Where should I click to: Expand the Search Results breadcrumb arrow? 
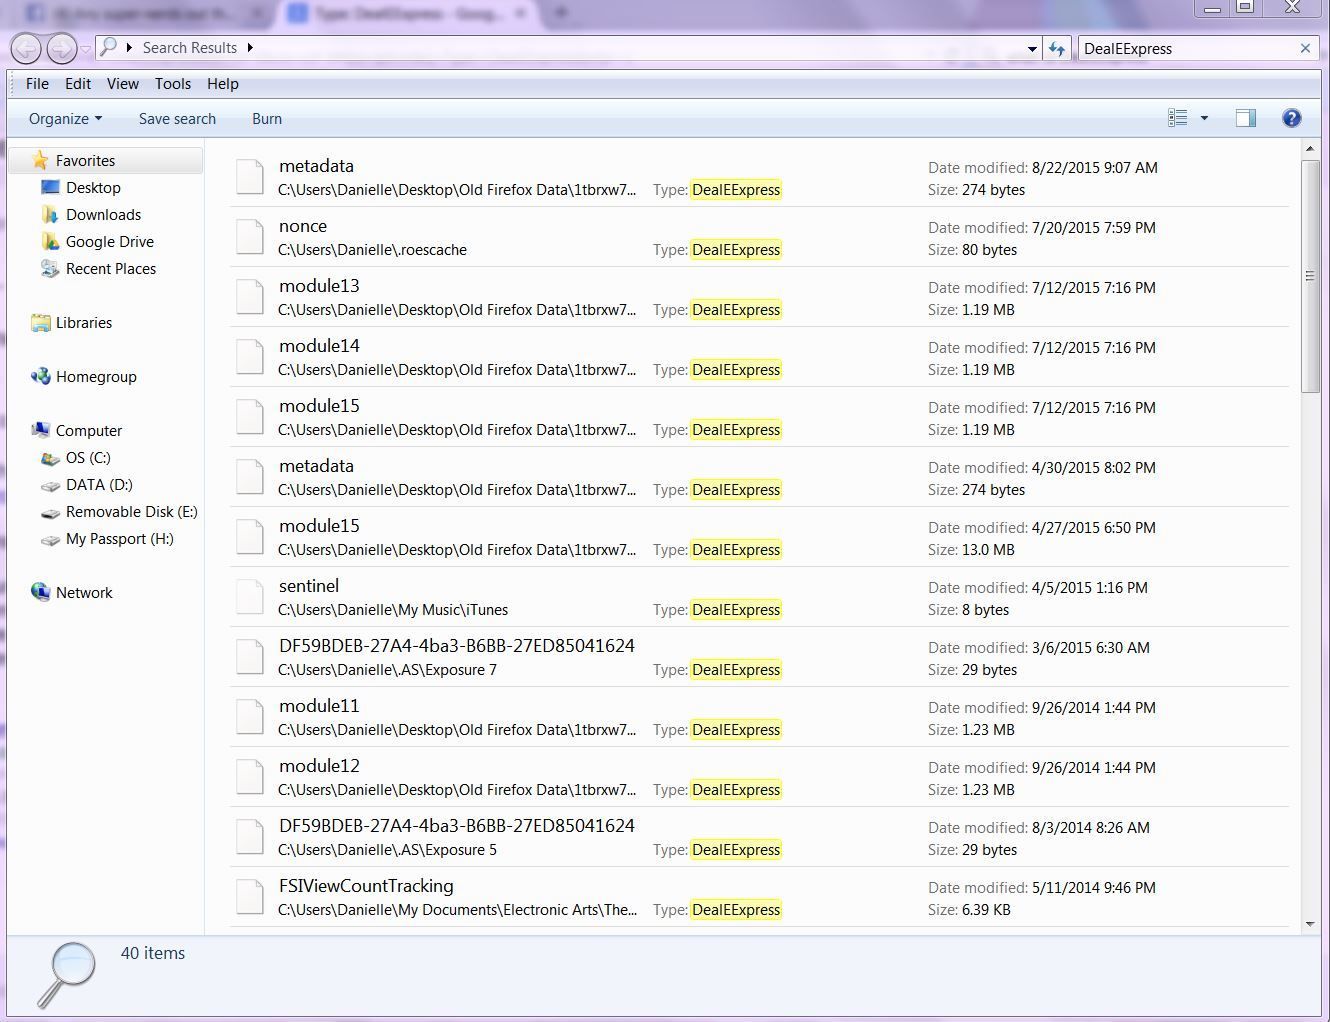click(250, 48)
